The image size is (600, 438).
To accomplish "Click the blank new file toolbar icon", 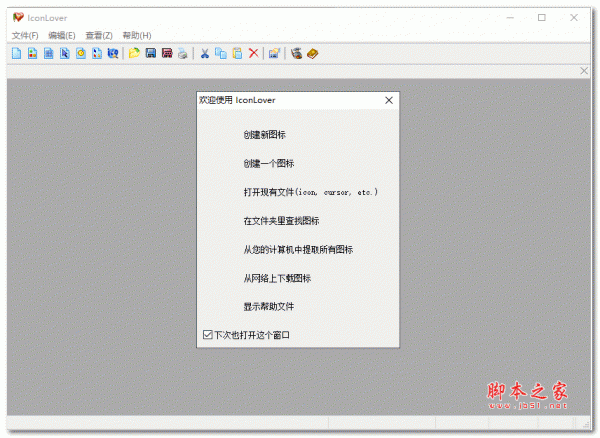I will (x=16, y=54).
